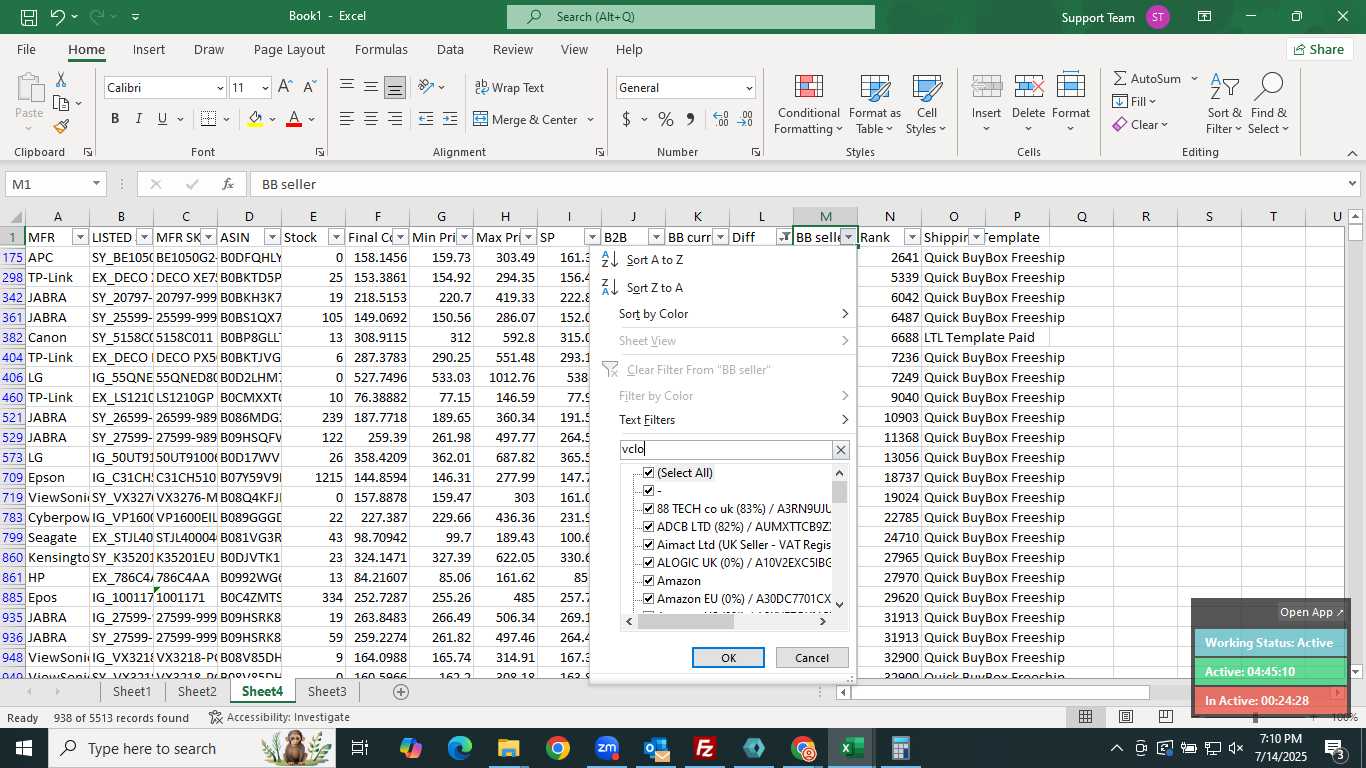The height and width of the screenshot is (768, 1366).
Task: Click the Share button
Action: click(1318, 49)
